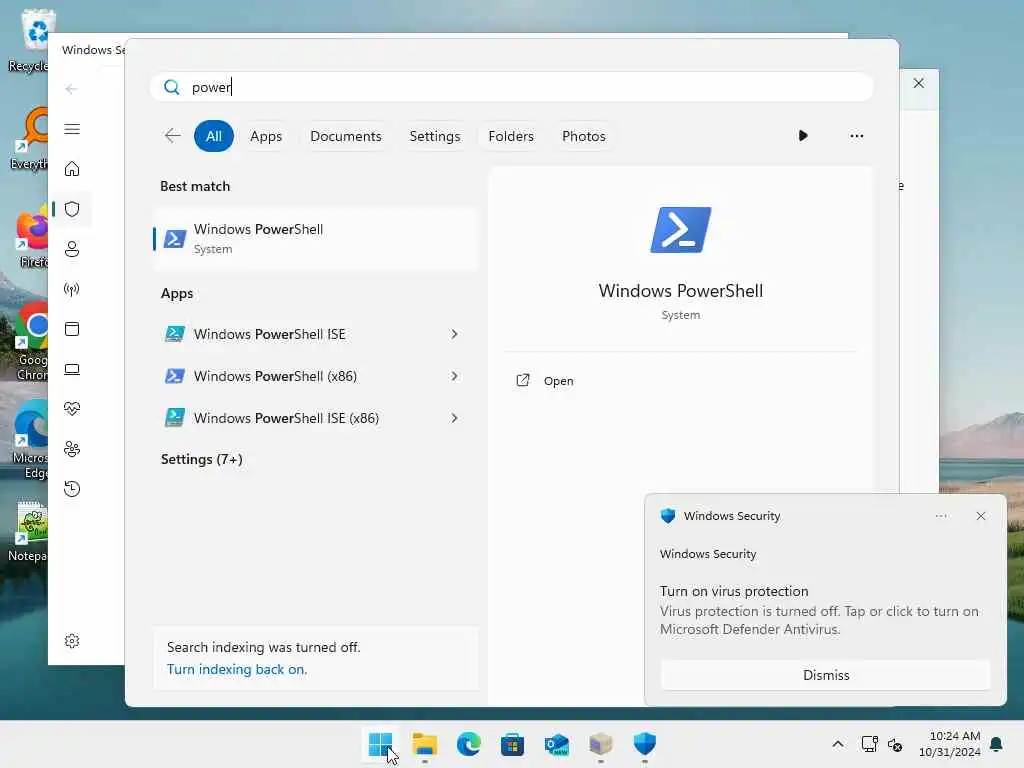Open notification bell in taskbar
The height and width of the screenshot is (768, 1024).
[x=997, y=744]
